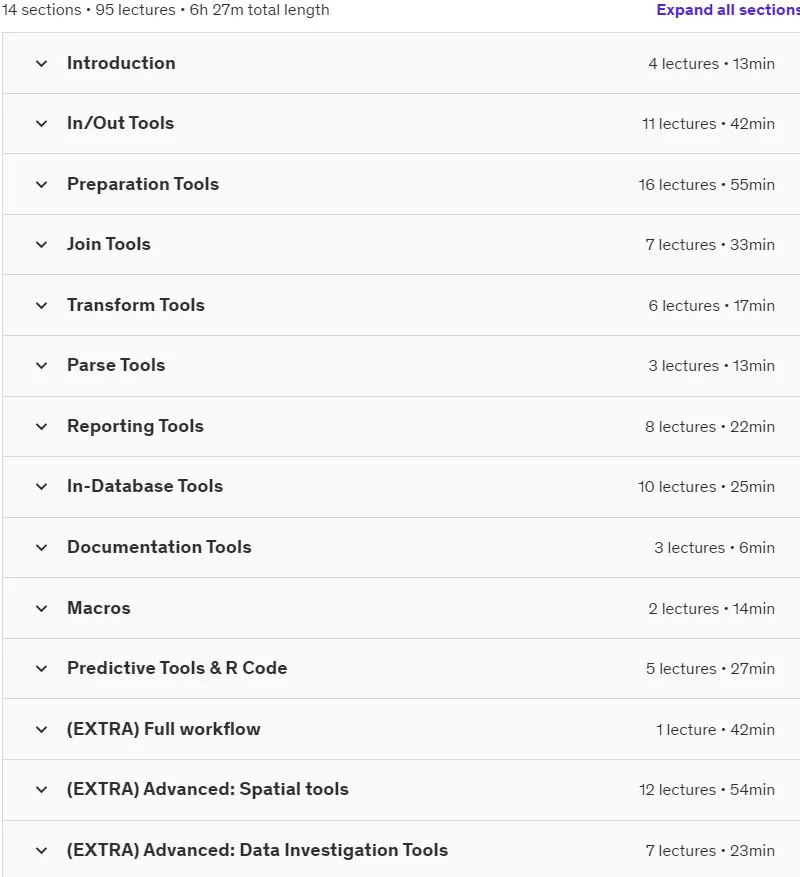Expand the Introduction section chevron

[41, 64]
